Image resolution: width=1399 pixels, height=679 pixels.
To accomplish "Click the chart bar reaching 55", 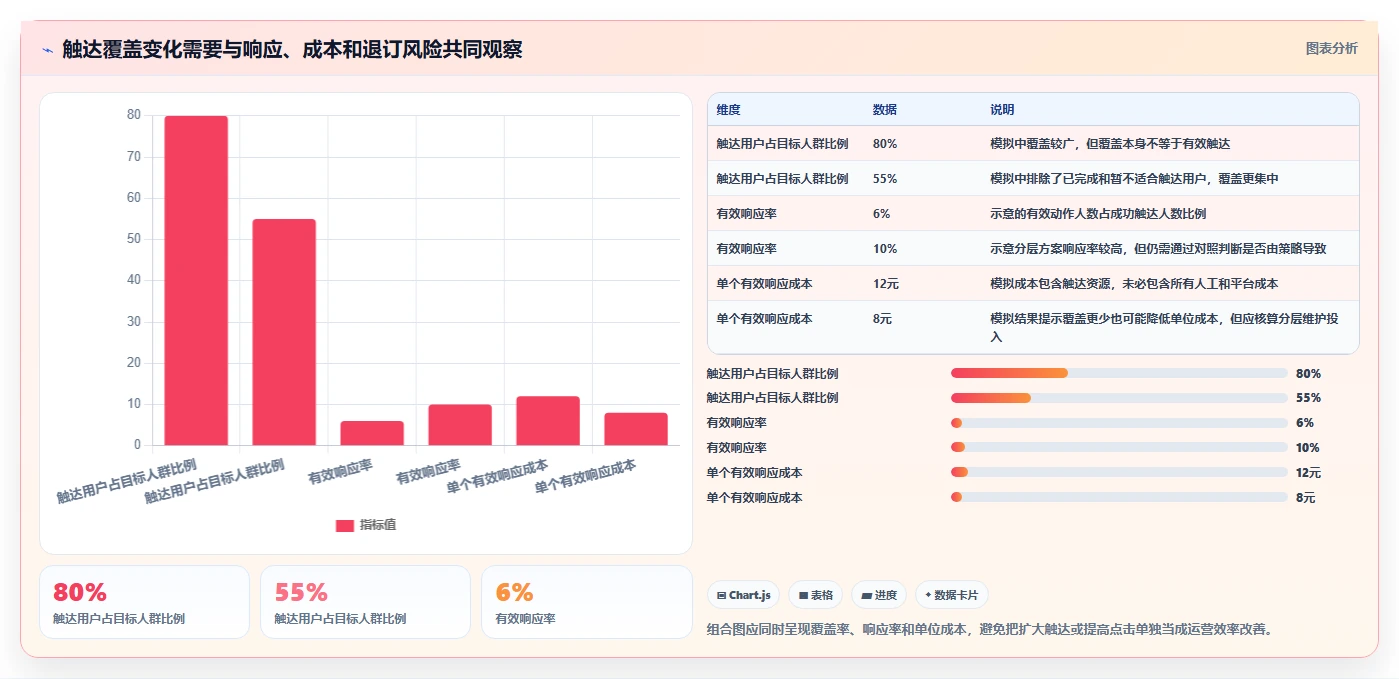I will 284,332.
